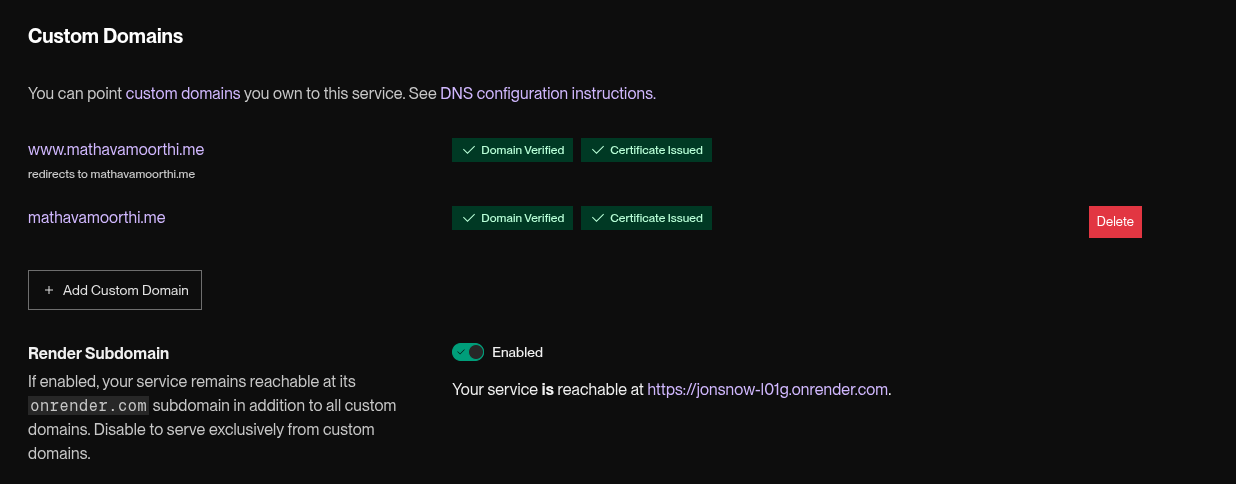The height and width of the screenshot is (484, 1236).
Task: Click the Enabled label beside the toggle
Action: pos(517,352)
